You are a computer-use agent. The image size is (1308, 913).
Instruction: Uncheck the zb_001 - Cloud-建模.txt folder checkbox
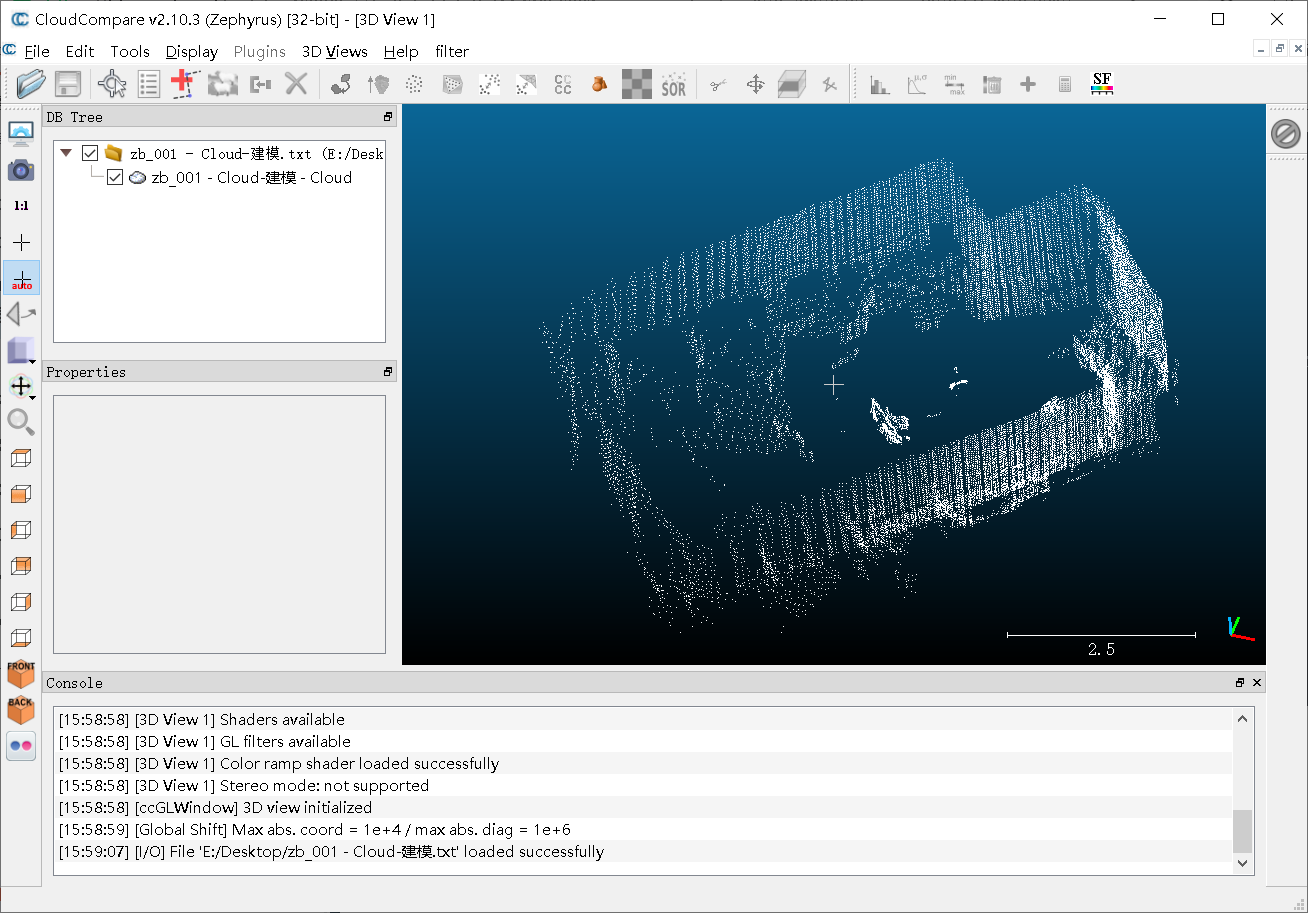(90, 153)
